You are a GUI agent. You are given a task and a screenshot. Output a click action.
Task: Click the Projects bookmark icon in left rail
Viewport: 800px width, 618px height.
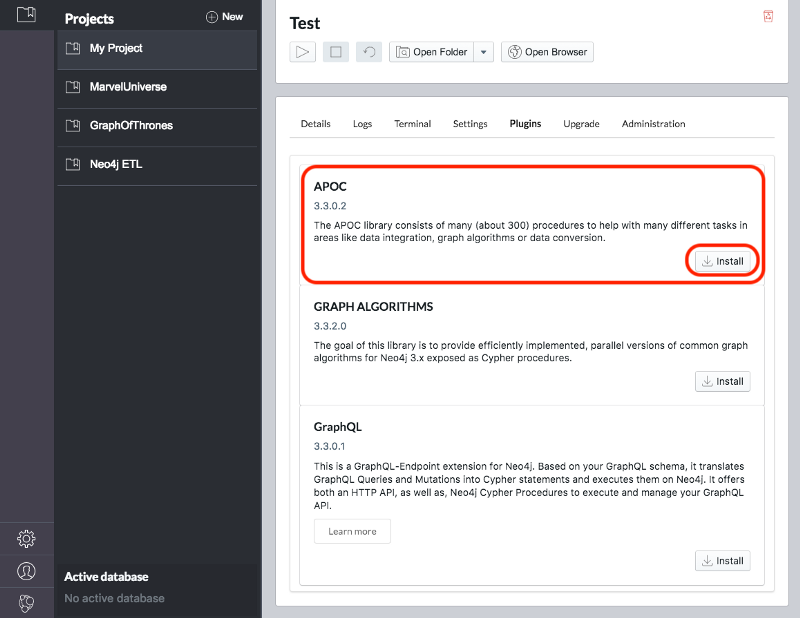[x=26, y=15]
